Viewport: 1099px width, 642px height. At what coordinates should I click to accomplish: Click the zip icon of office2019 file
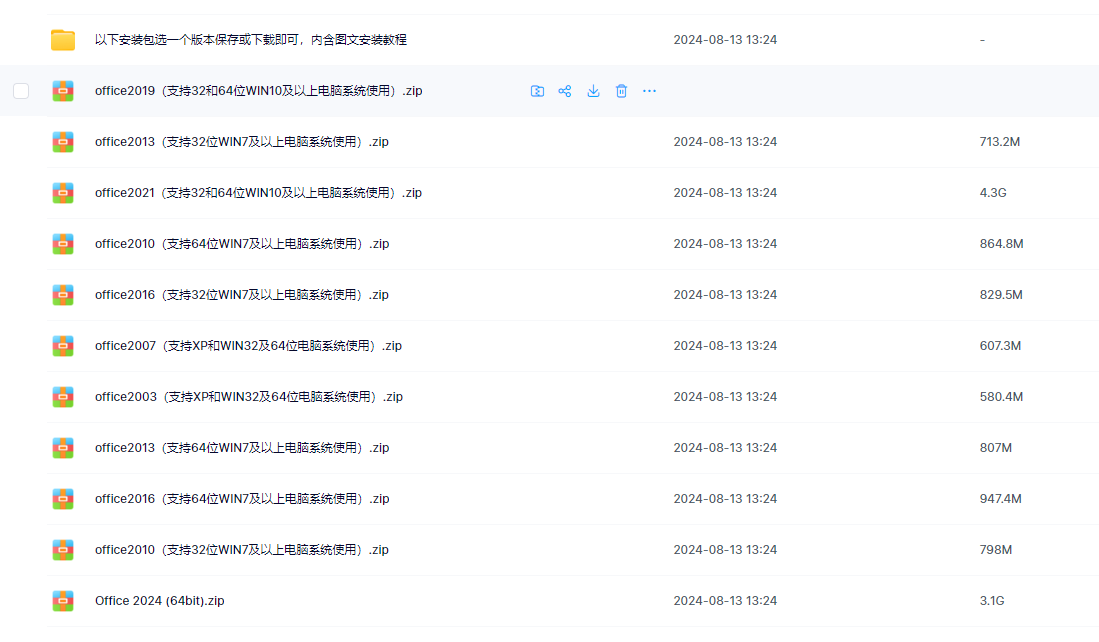click(x=63, y=91)
